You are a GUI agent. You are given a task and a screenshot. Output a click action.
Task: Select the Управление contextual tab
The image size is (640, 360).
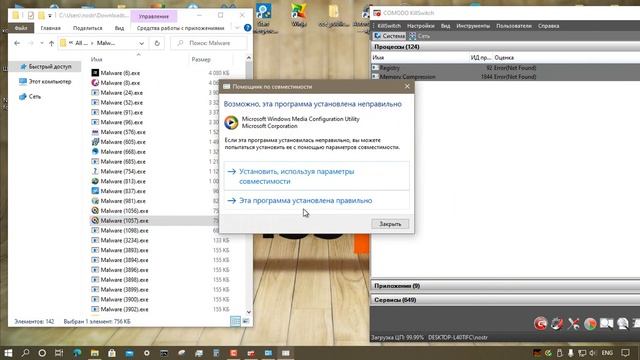153,16
